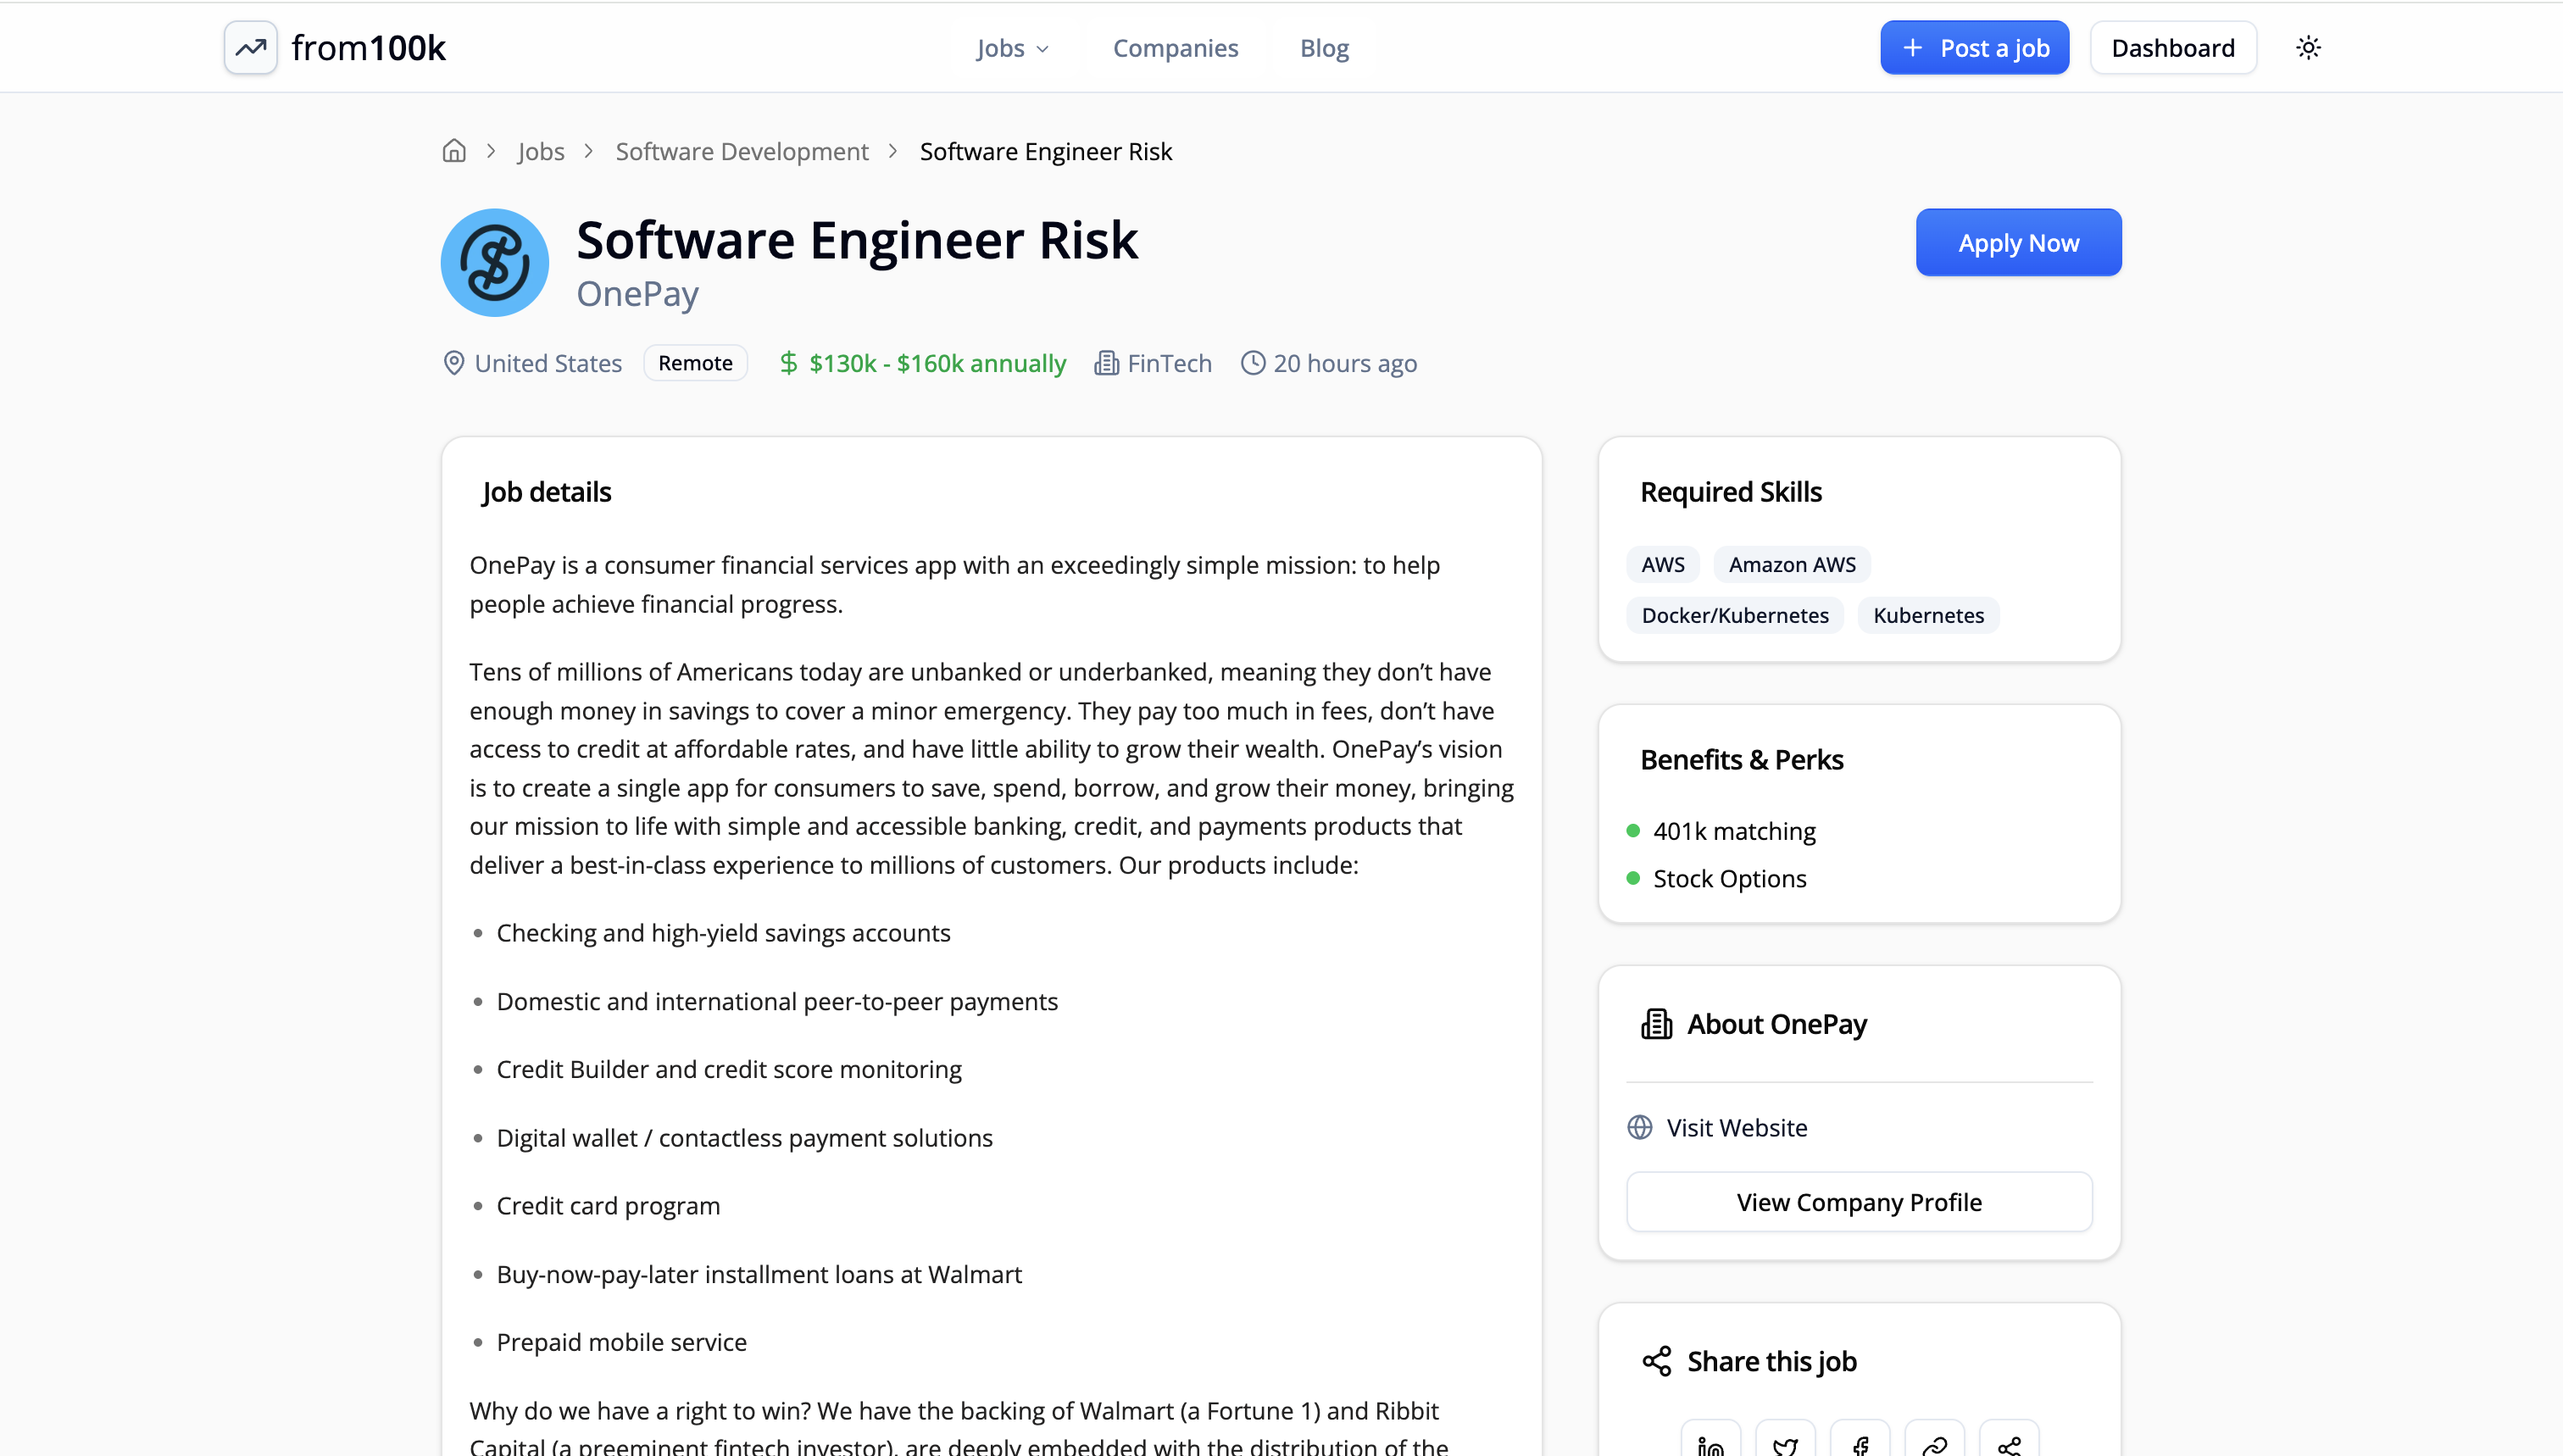Open the Blog nav item
The width and height of the screenshot is (2563, 1456).
(x=1324, y=48)
